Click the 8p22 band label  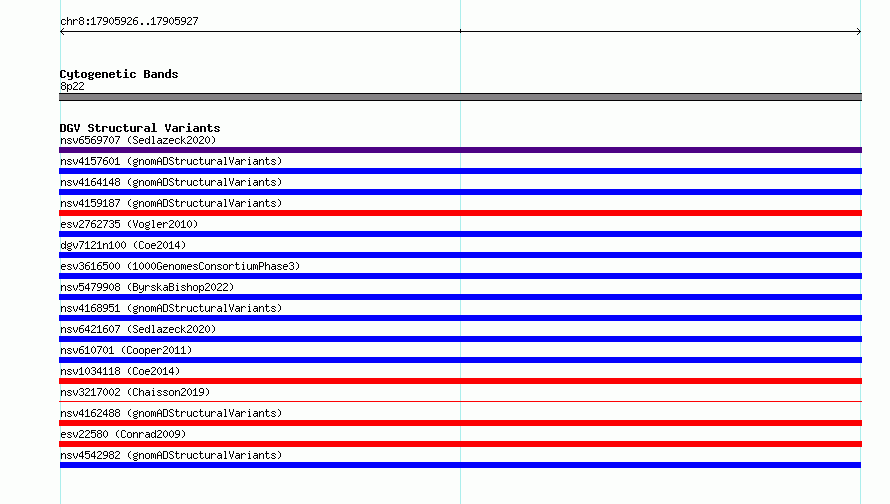pyautogui.click(x=72, y=86)
